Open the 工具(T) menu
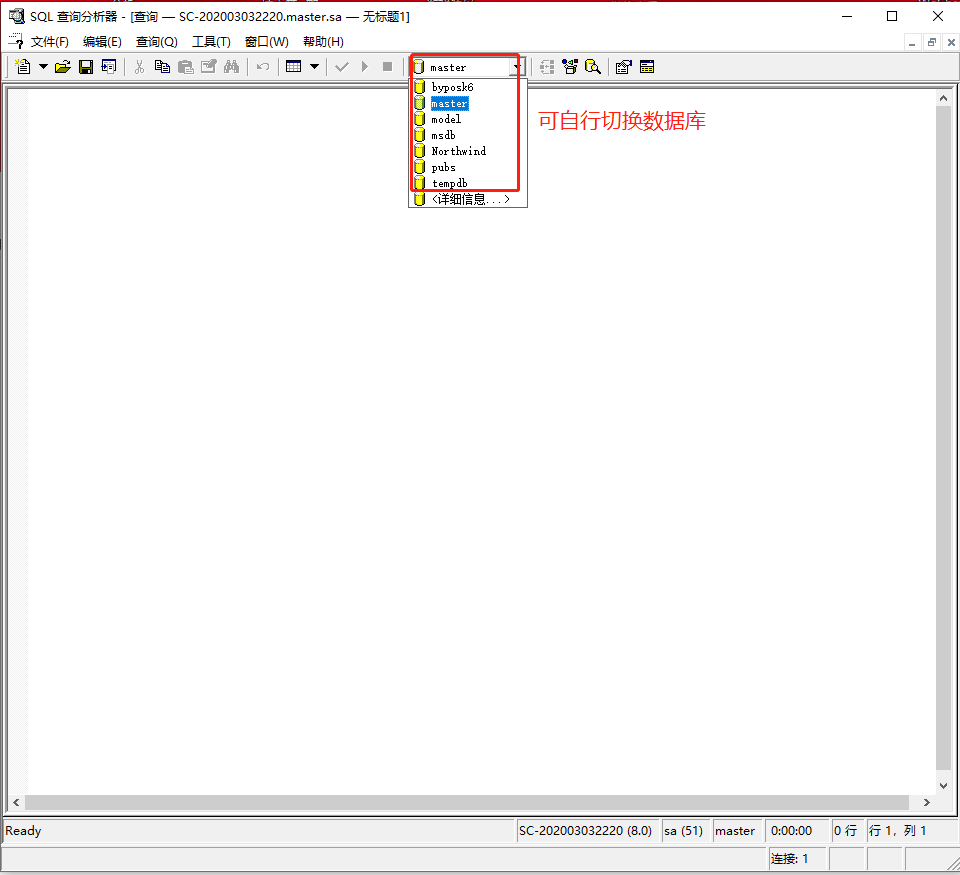This screenshot has height=875, width=960. point(212,41)
